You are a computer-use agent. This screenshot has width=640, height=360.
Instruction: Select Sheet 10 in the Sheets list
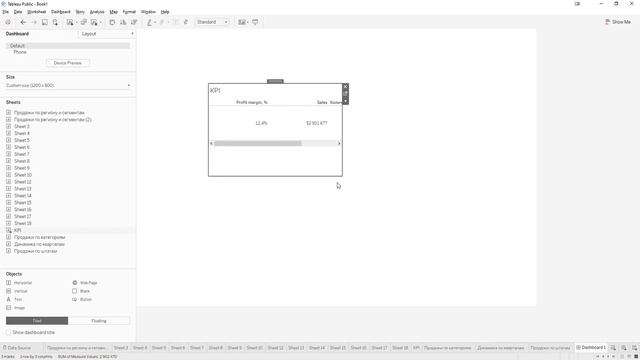(23, 175)
